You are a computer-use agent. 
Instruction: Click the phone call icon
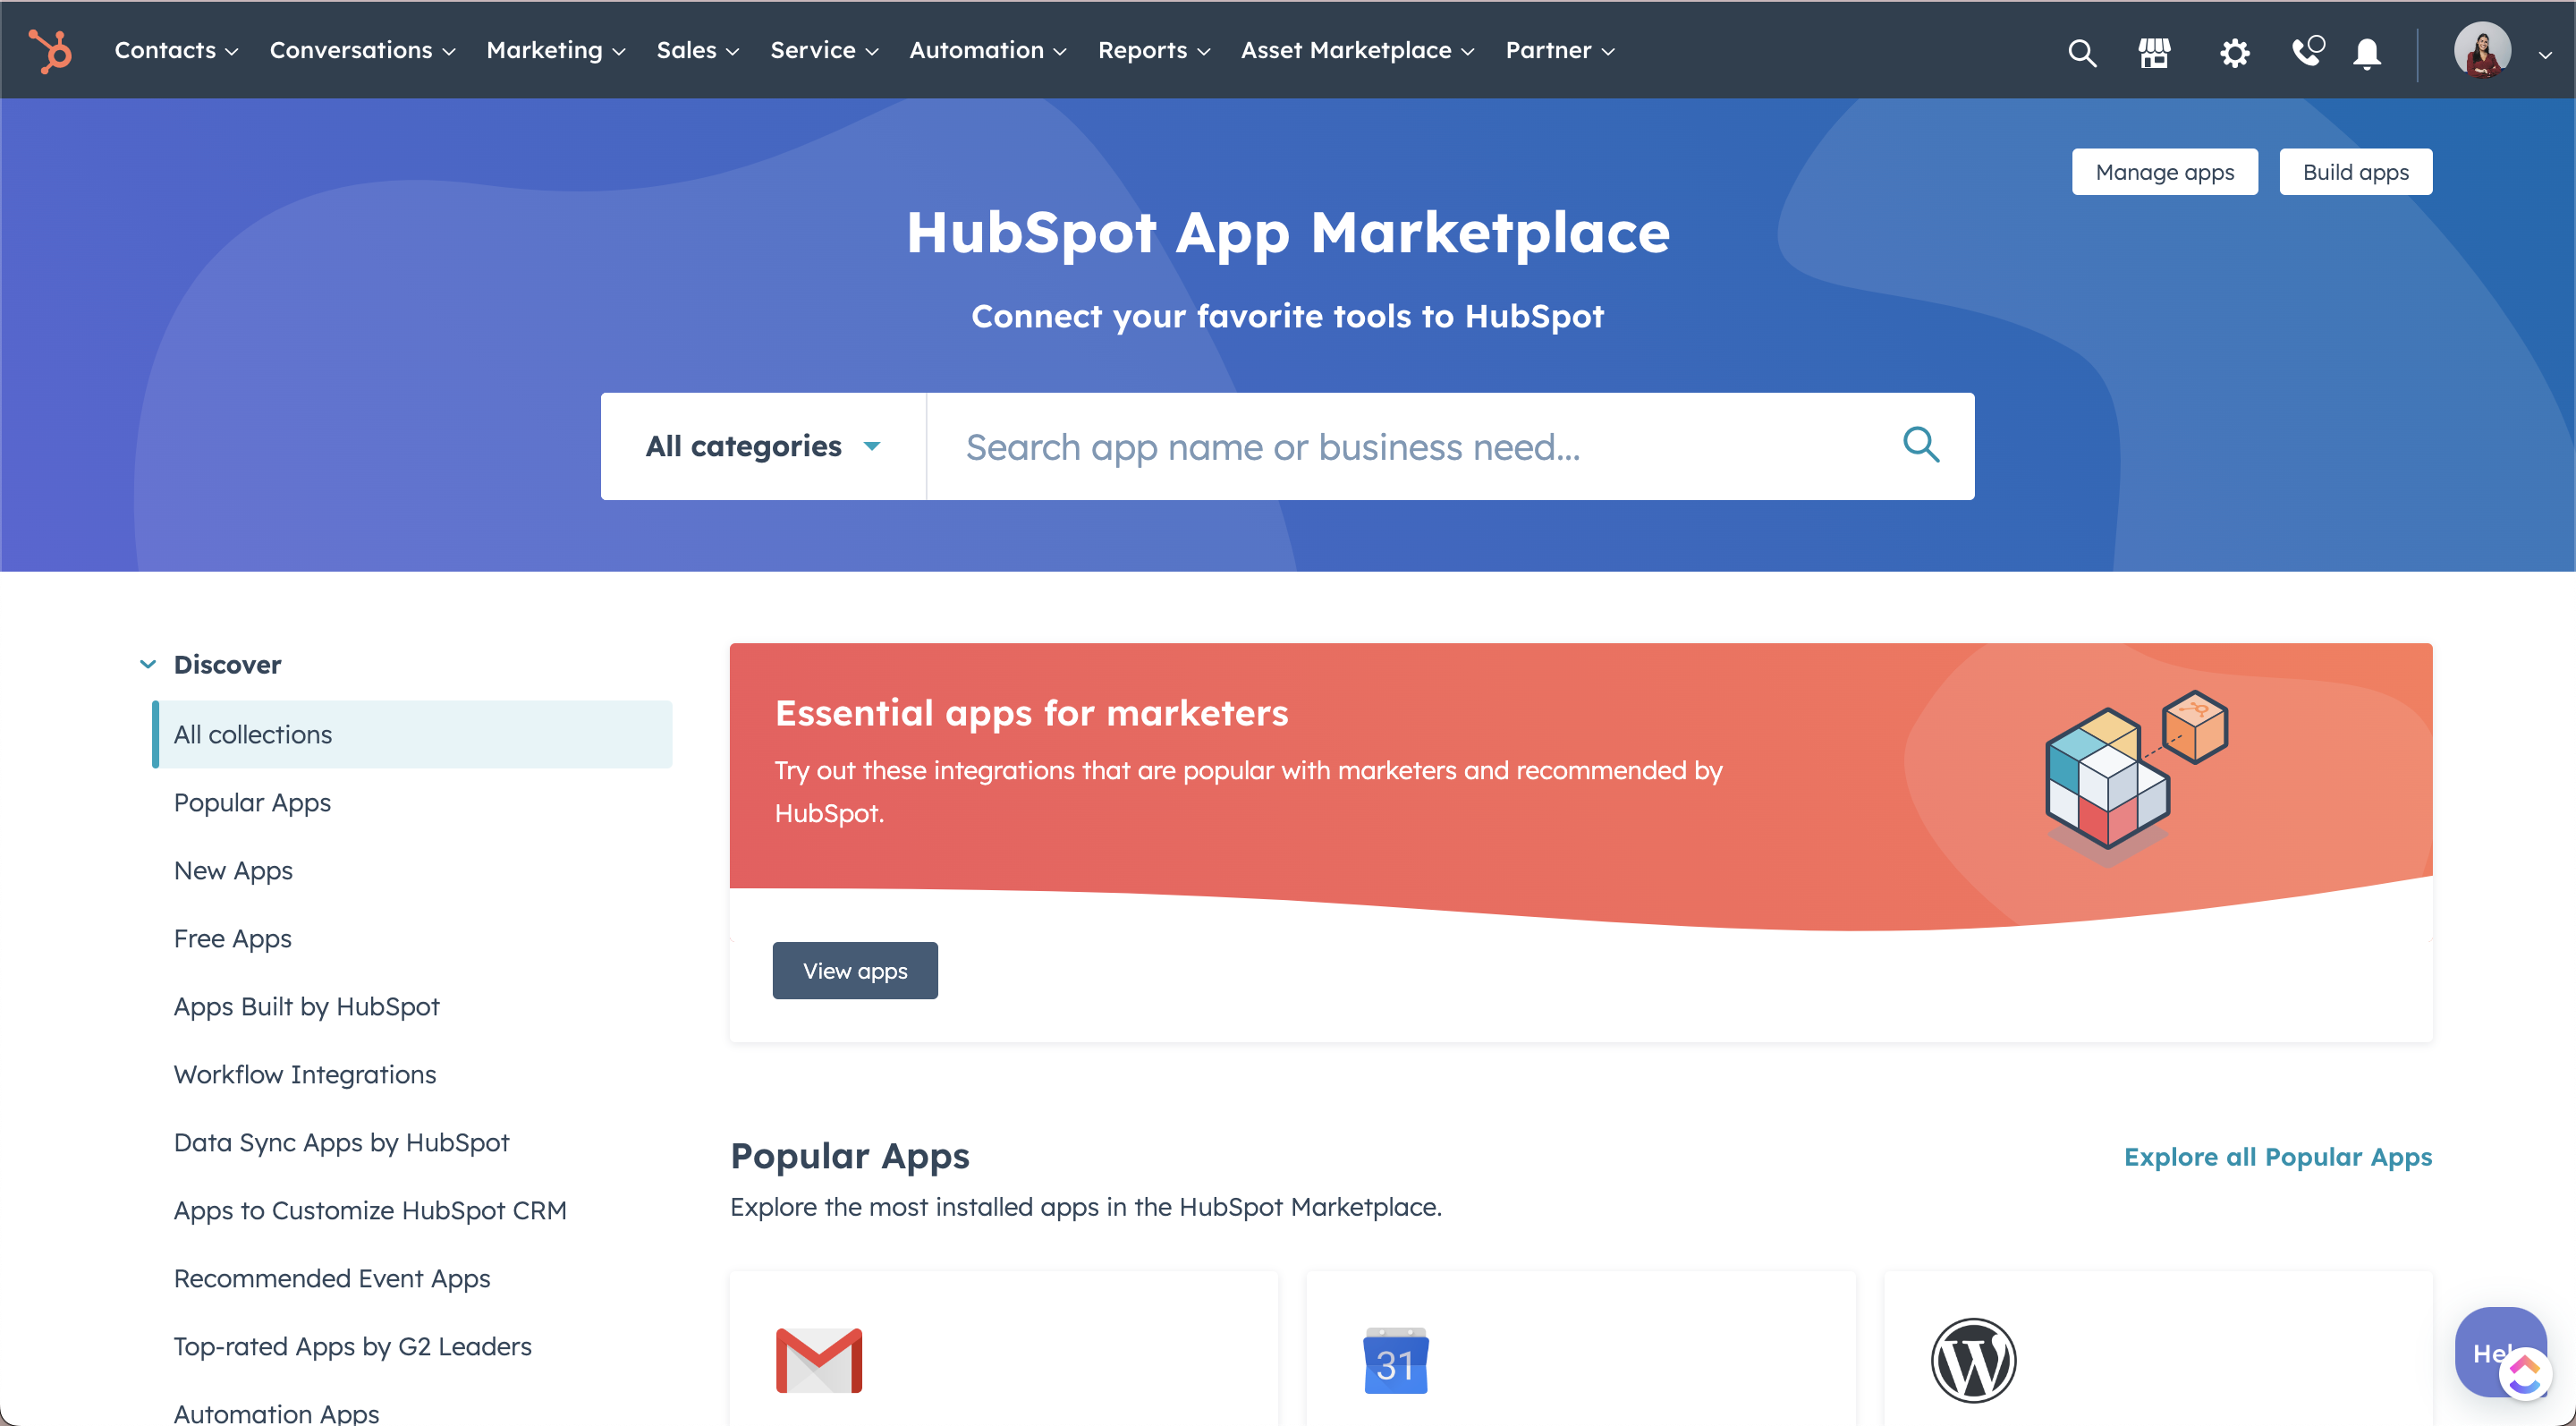click(2306, 49)
